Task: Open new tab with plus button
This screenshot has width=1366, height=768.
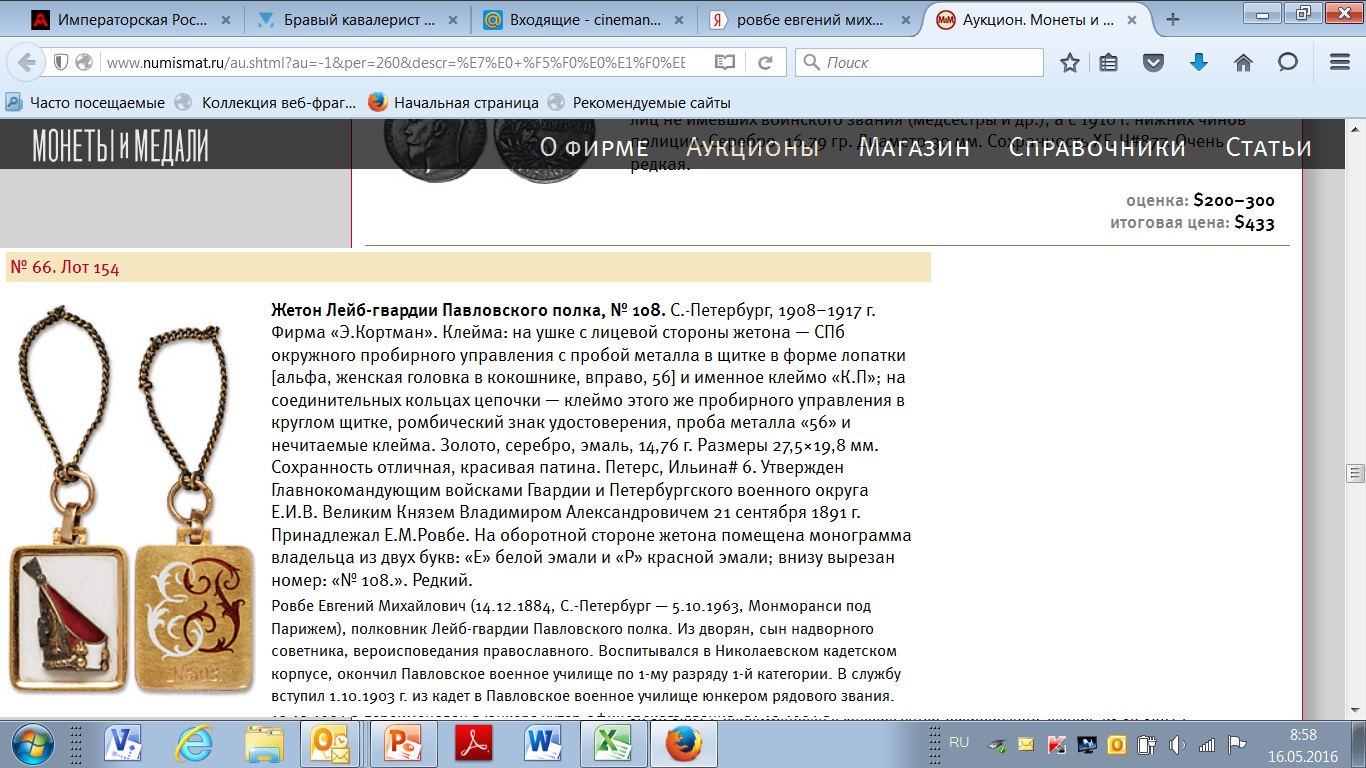Action: pyautogui.click(x=1173, y=19)
